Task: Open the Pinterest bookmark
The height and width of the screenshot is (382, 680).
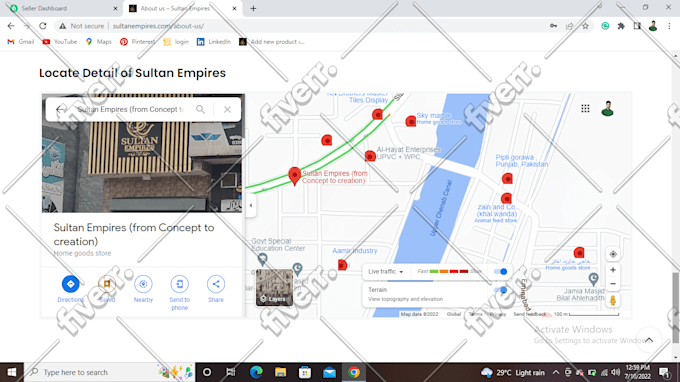Action: pos(137,42)
